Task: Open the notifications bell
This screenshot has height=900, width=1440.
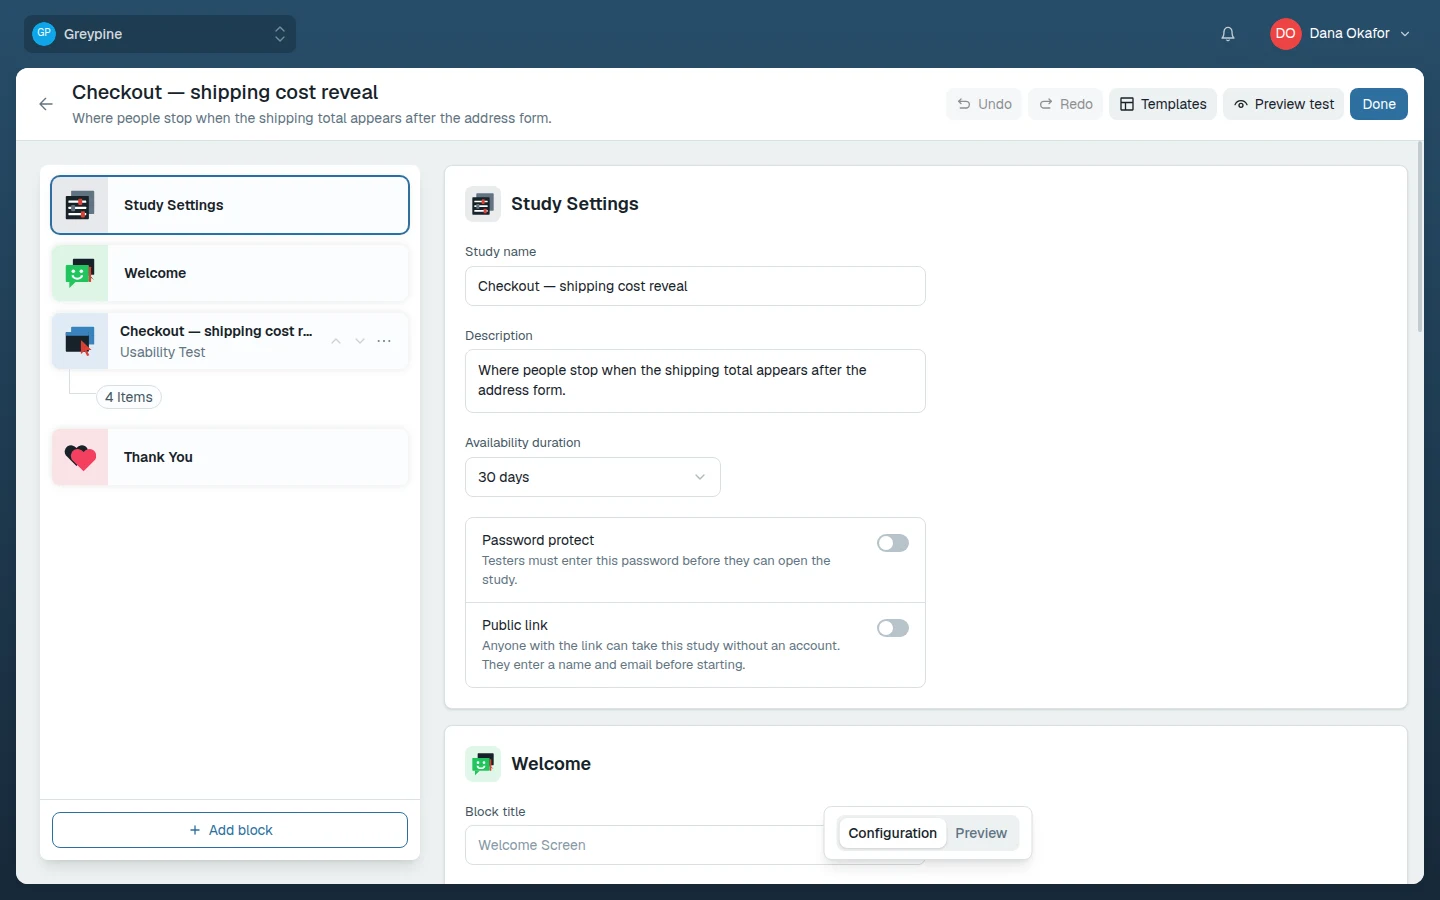Action: point(1228,34)
